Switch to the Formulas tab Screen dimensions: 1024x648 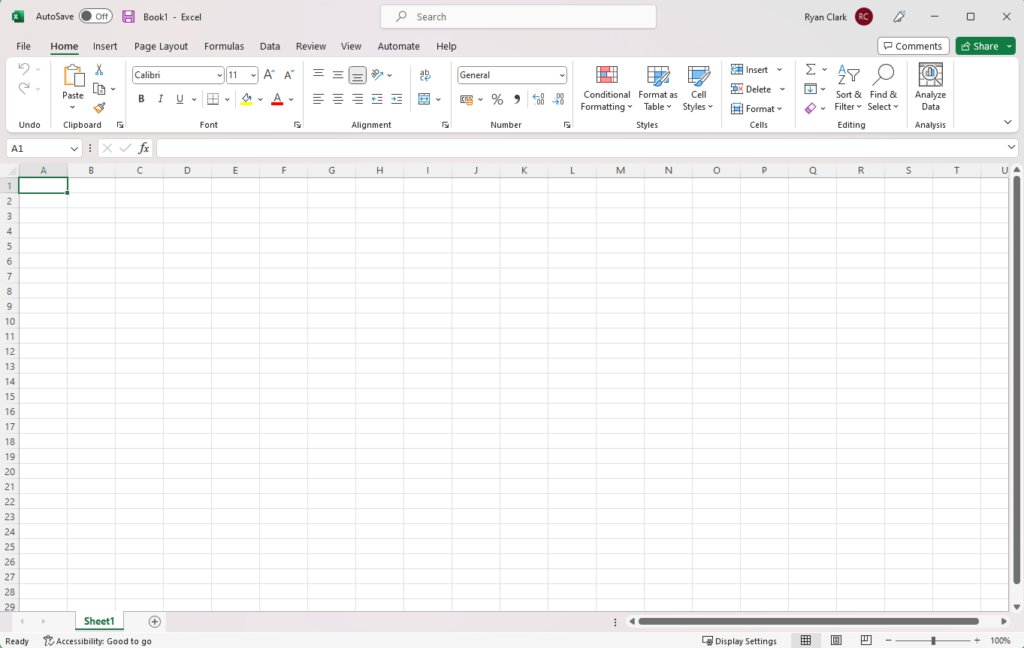point(224,46)
